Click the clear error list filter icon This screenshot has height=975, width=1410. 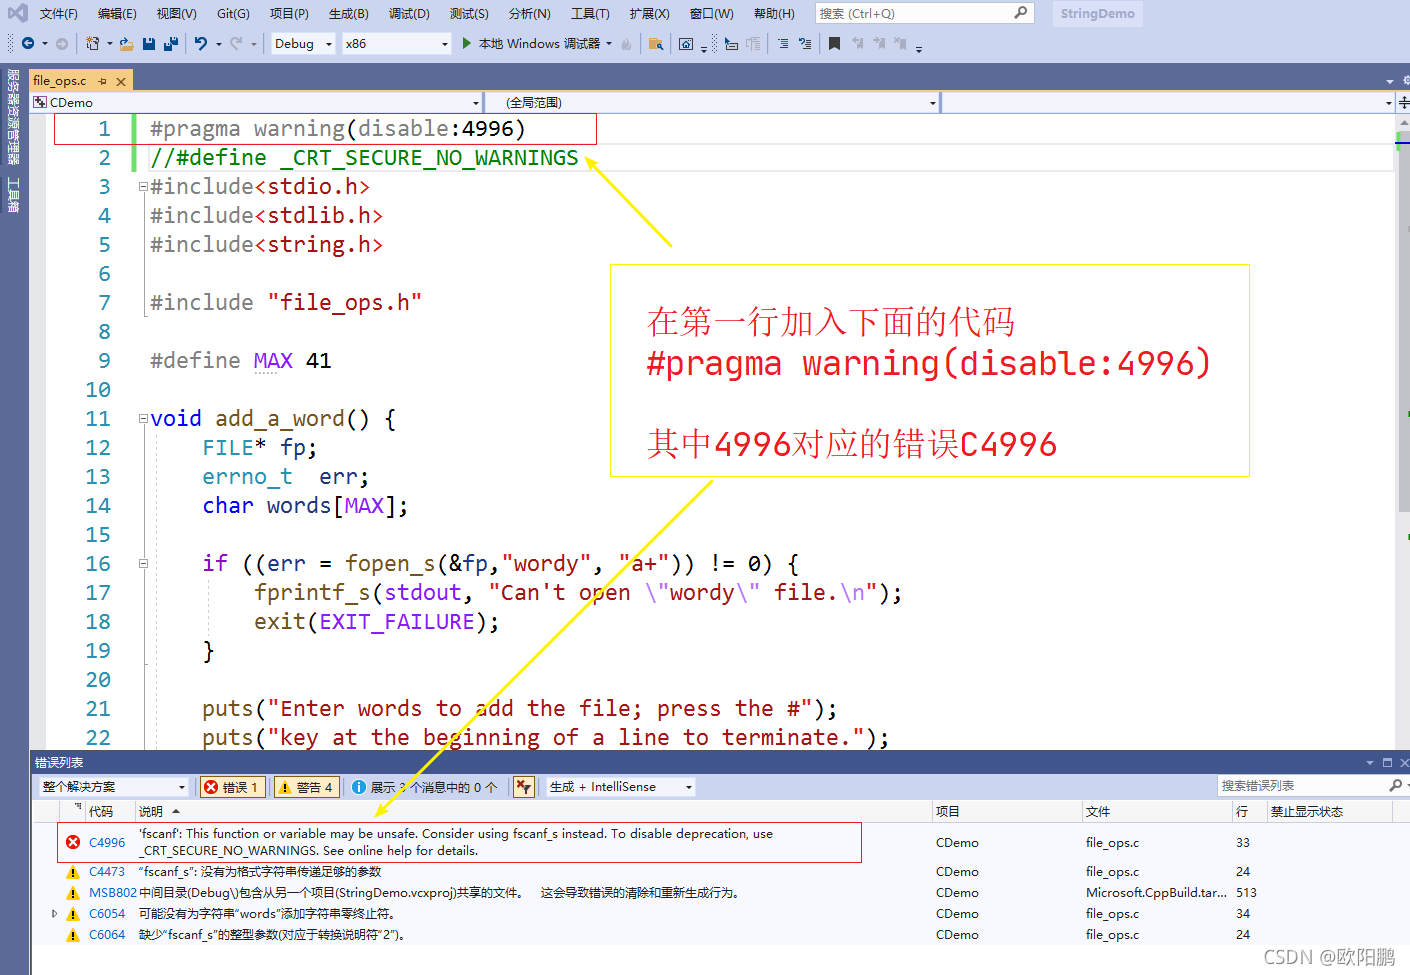pyautogui.click(x=523, y=787)
